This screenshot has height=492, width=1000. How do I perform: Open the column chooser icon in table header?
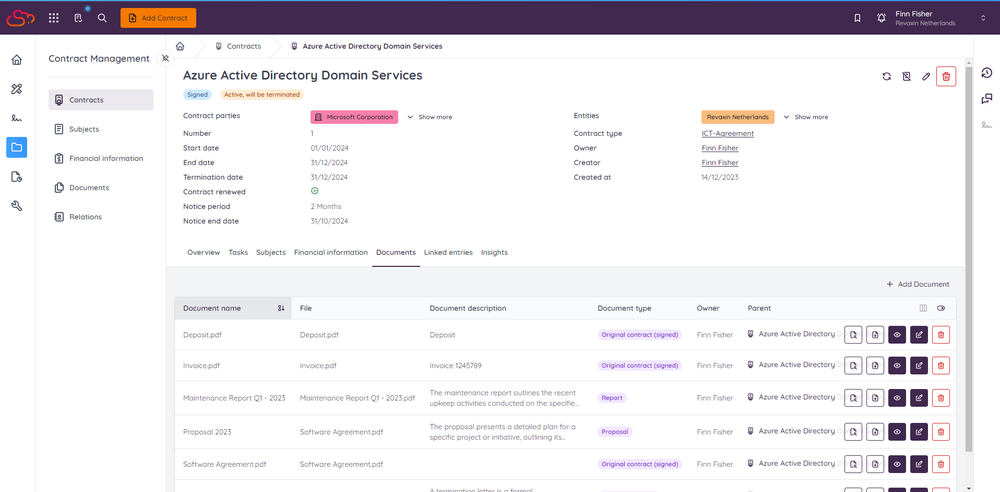[922, 308]
